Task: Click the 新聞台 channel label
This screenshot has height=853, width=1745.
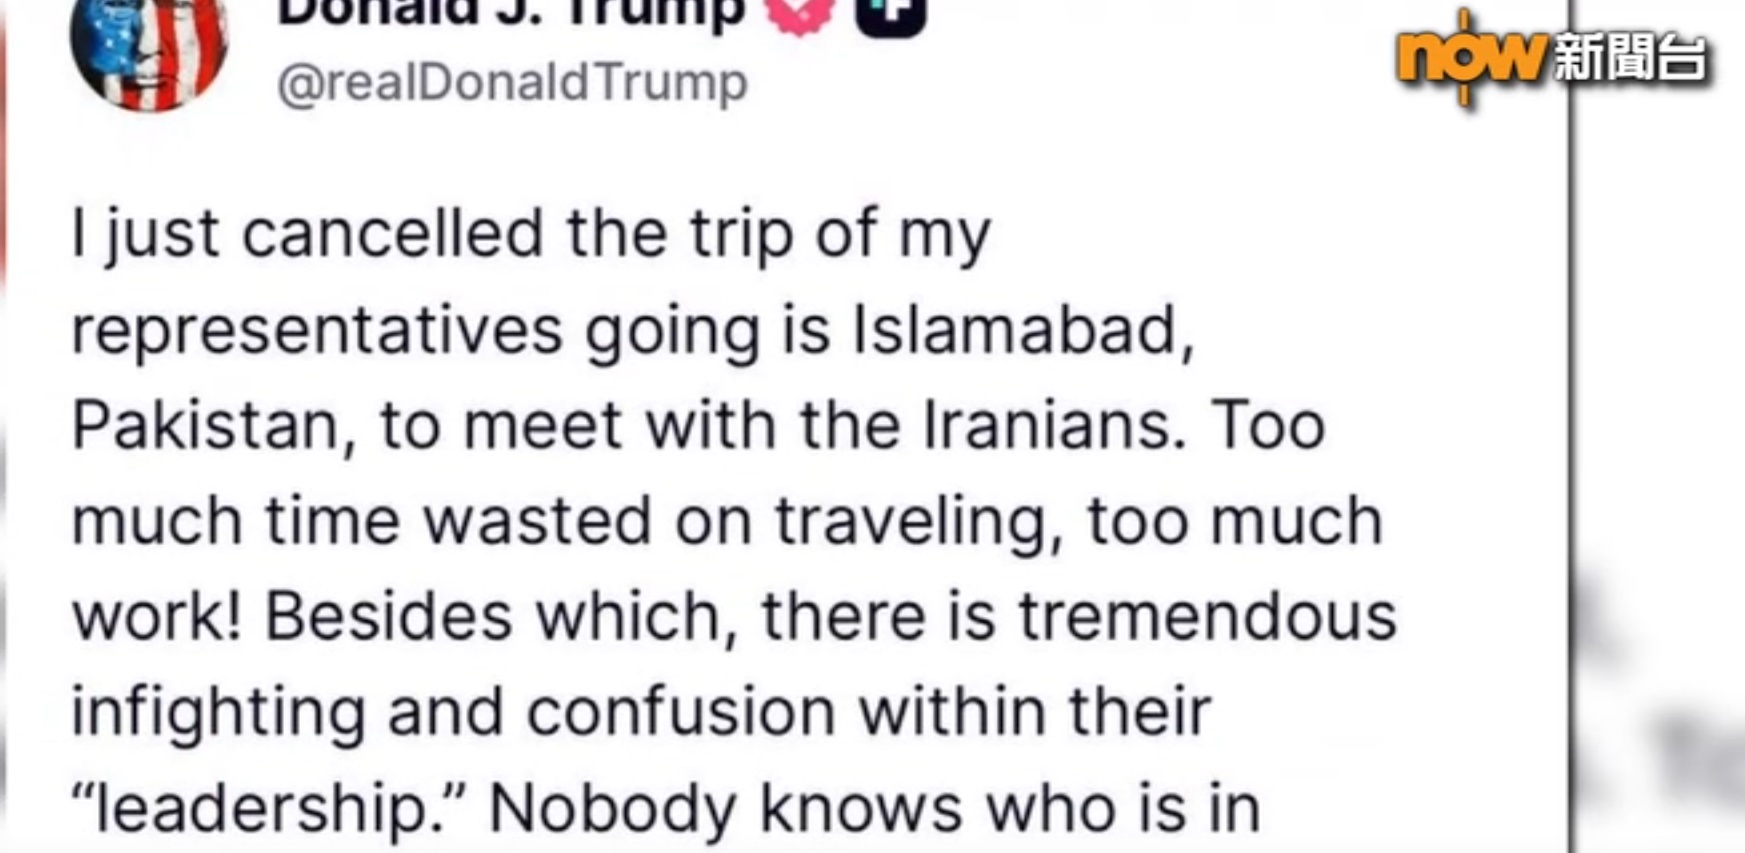Action: click(x=1629, y=58)
